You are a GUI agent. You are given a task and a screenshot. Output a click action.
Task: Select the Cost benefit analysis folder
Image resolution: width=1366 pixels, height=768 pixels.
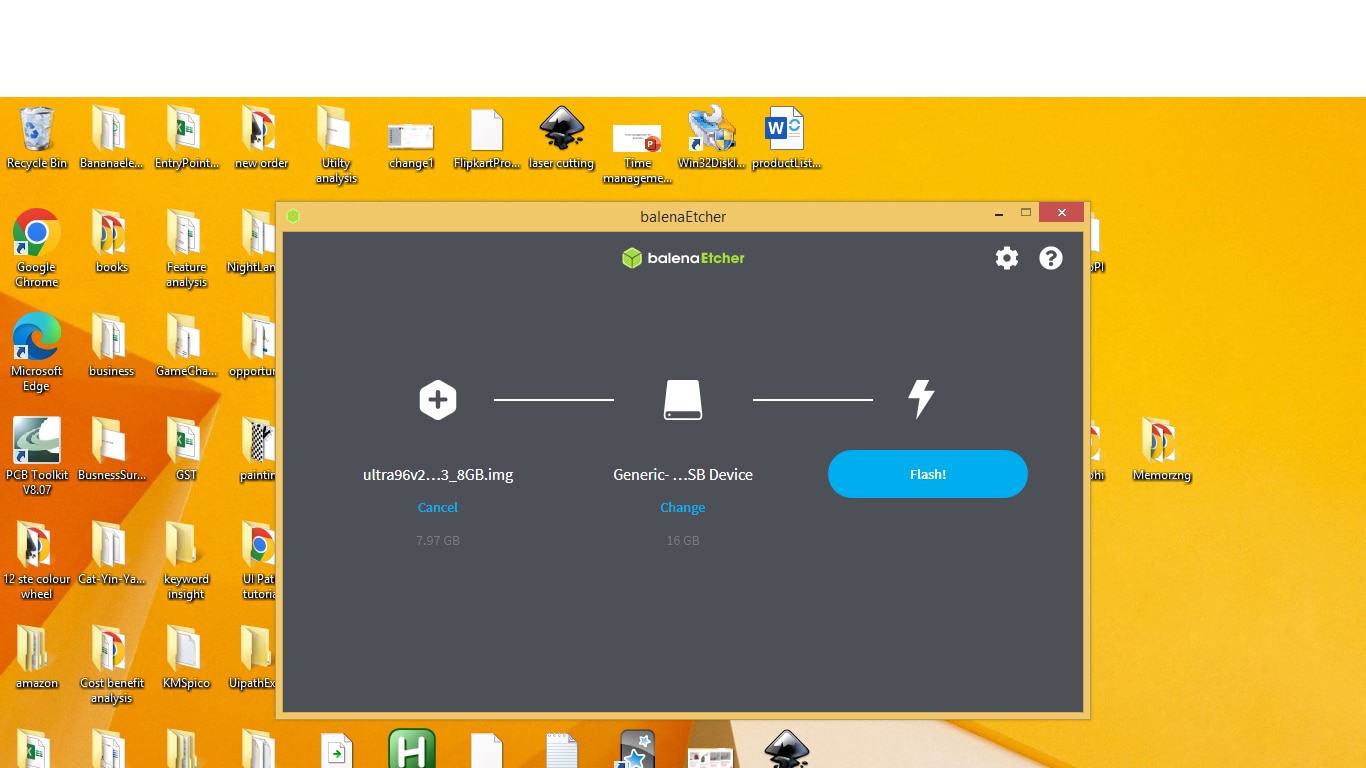(112, 664)
